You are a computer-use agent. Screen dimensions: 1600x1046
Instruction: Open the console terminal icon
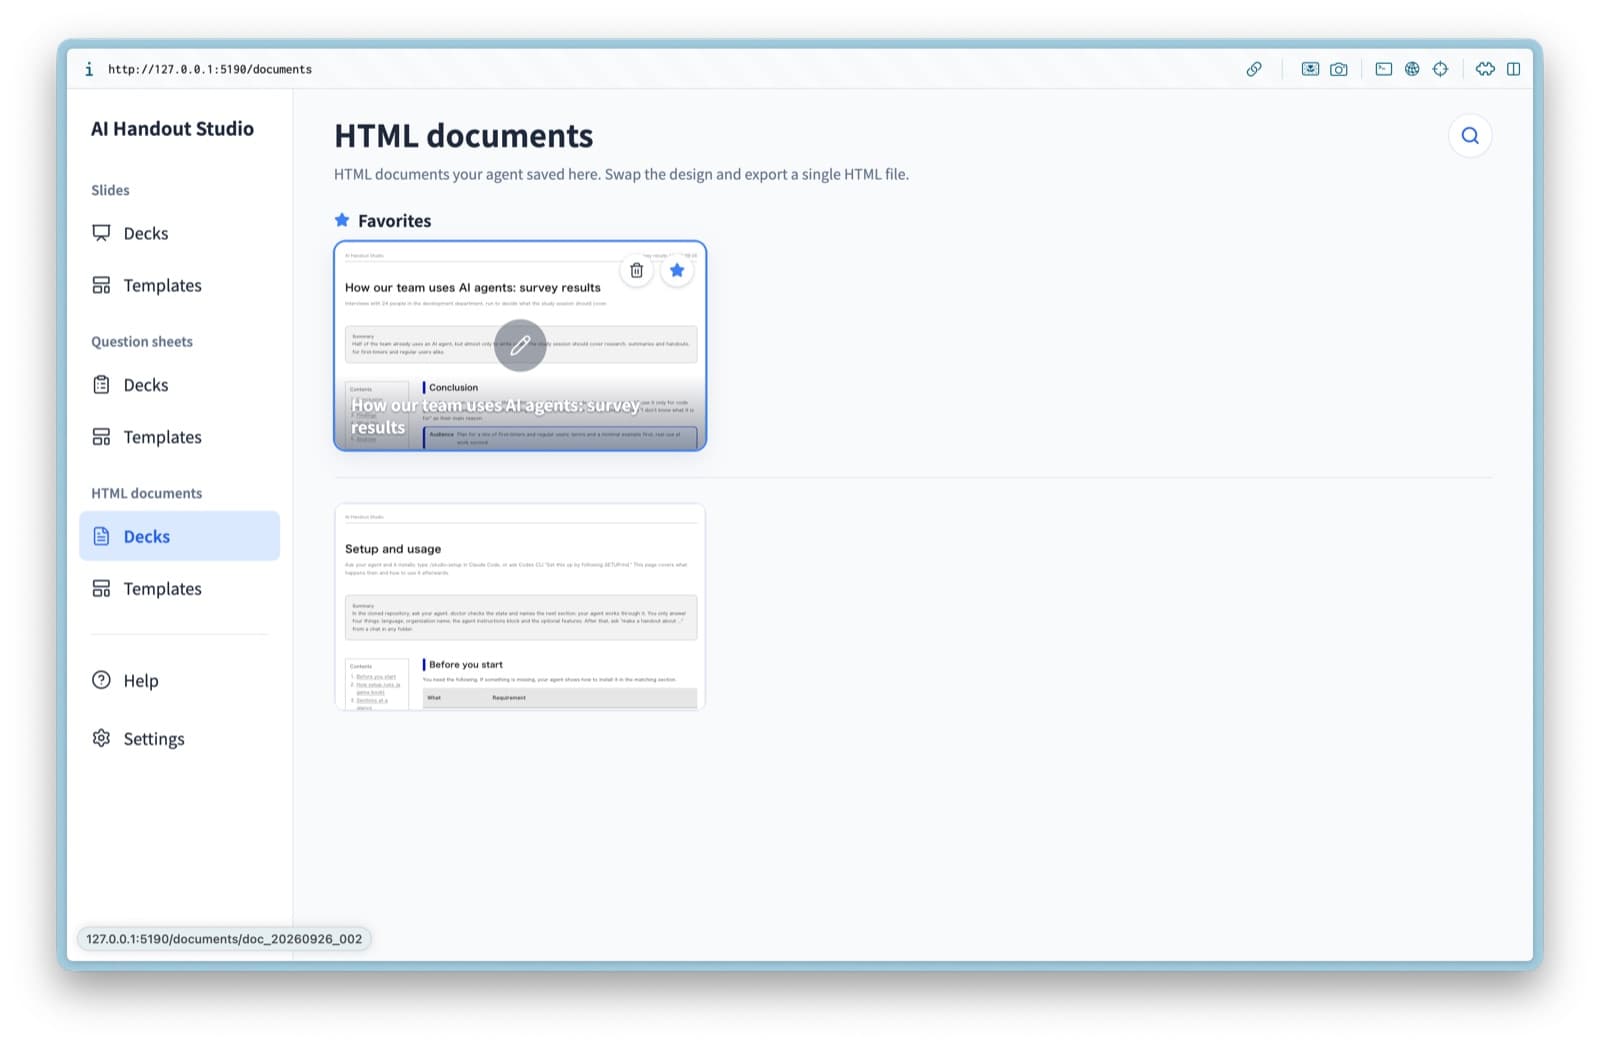(1384, 69)
